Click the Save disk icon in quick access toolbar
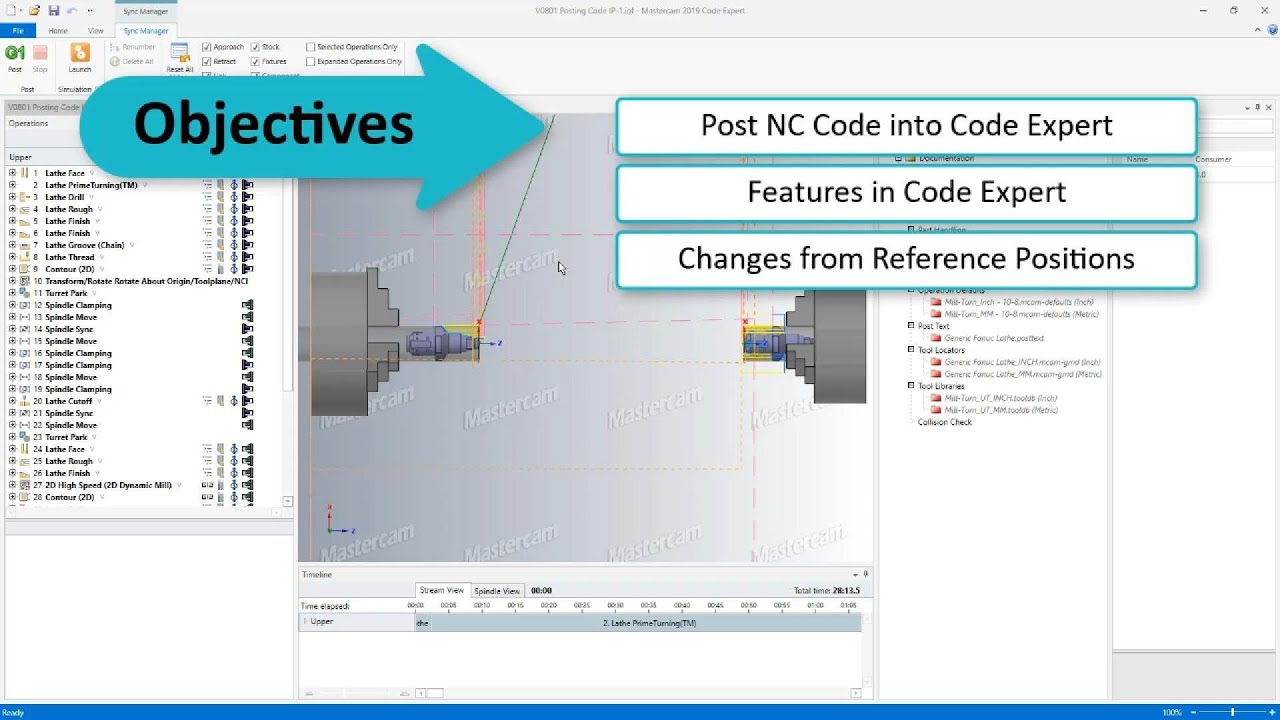This screenshot has width=1280, height=720. [x=54, y=10]
